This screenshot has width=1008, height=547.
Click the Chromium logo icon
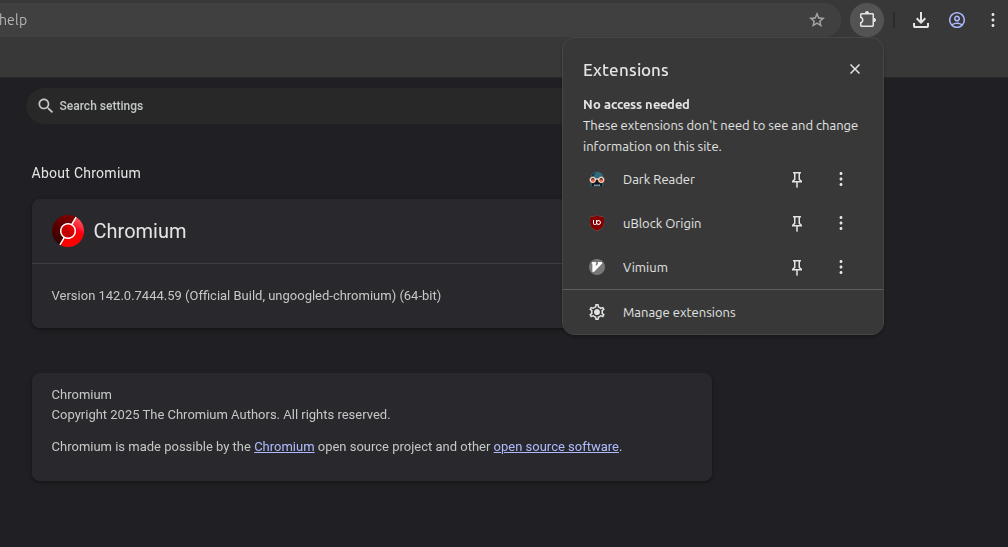68,231
